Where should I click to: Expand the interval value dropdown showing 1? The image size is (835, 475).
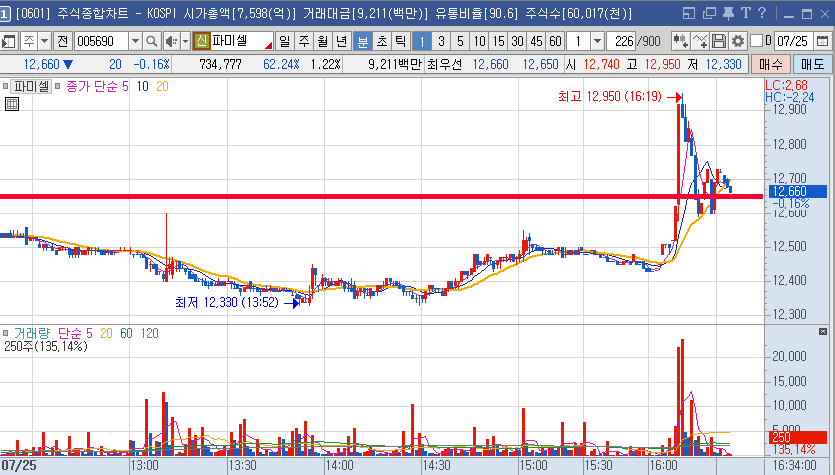pos(597,41)
